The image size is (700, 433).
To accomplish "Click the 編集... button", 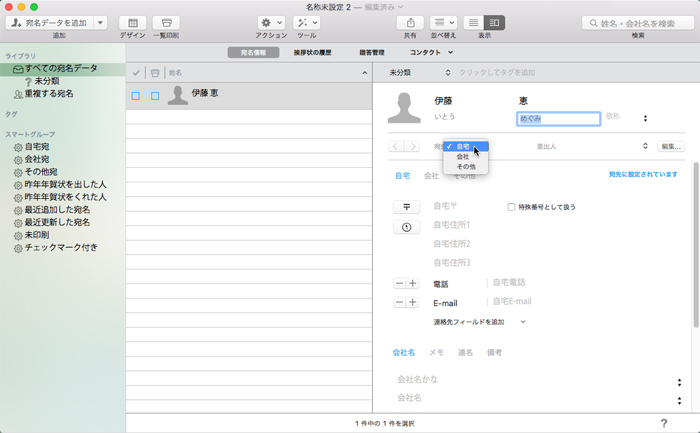I will click(670, 147).
